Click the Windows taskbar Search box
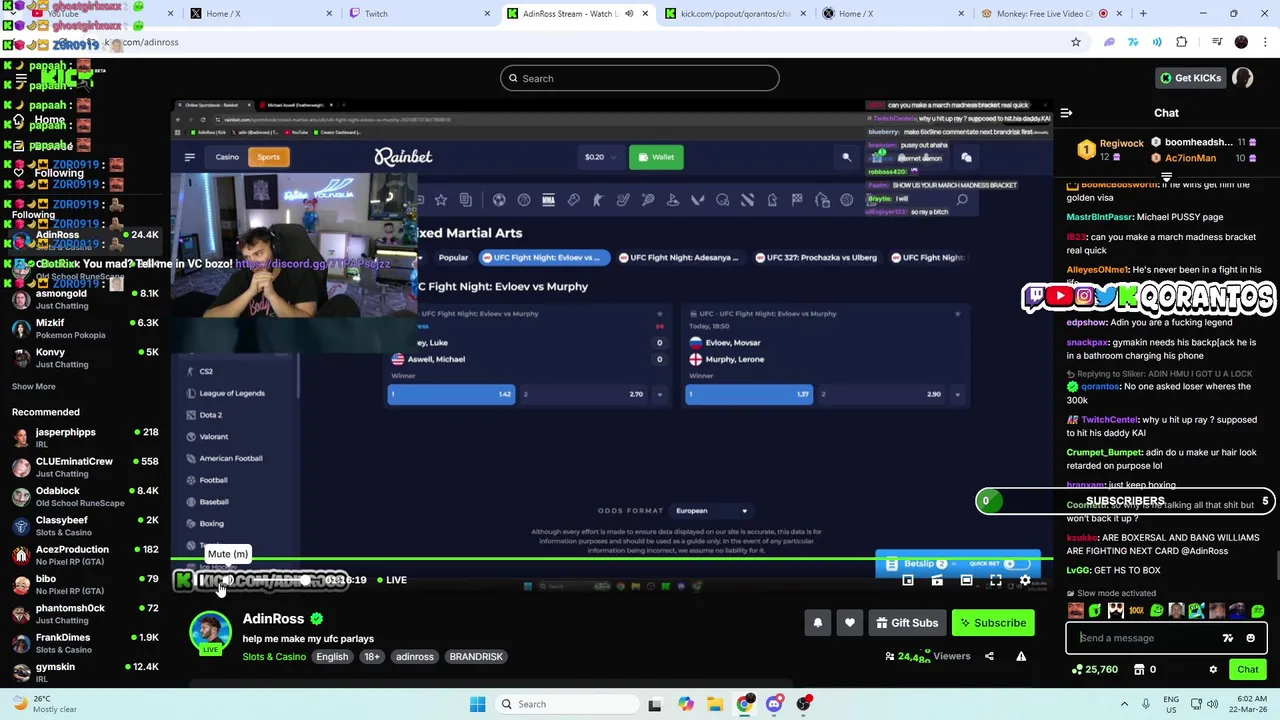This screenshot has width=1280, height=720. (567, 704)
